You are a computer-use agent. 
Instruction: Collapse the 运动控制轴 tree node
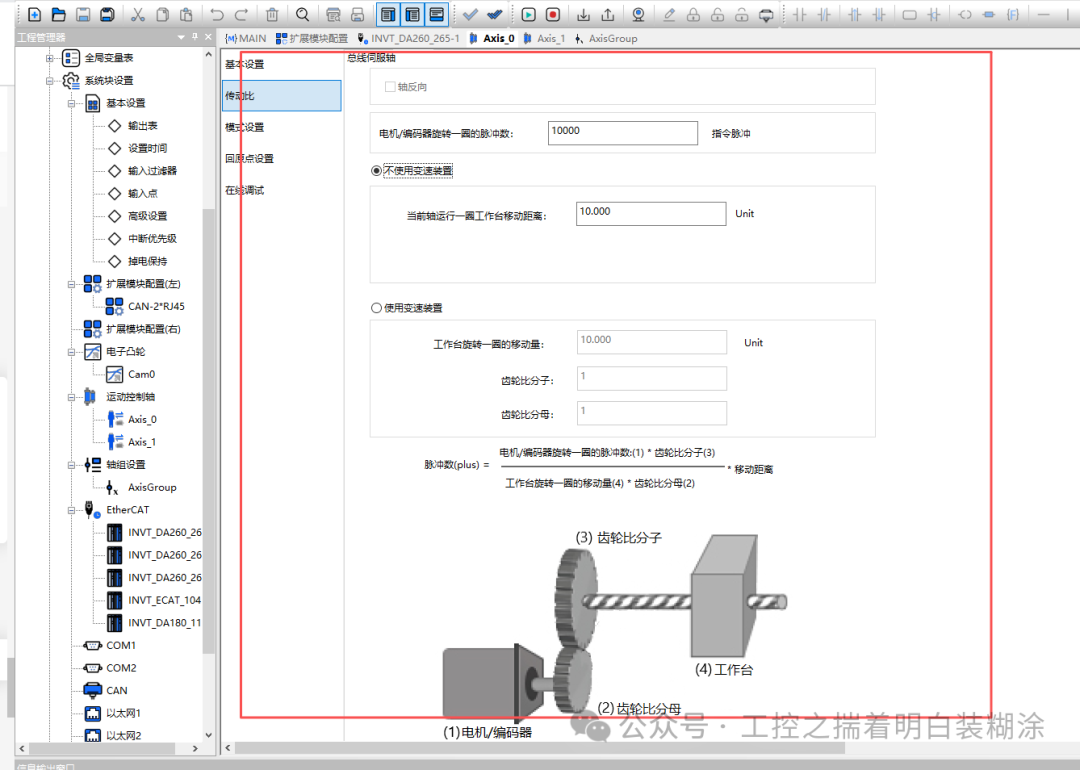pos(72,397)
